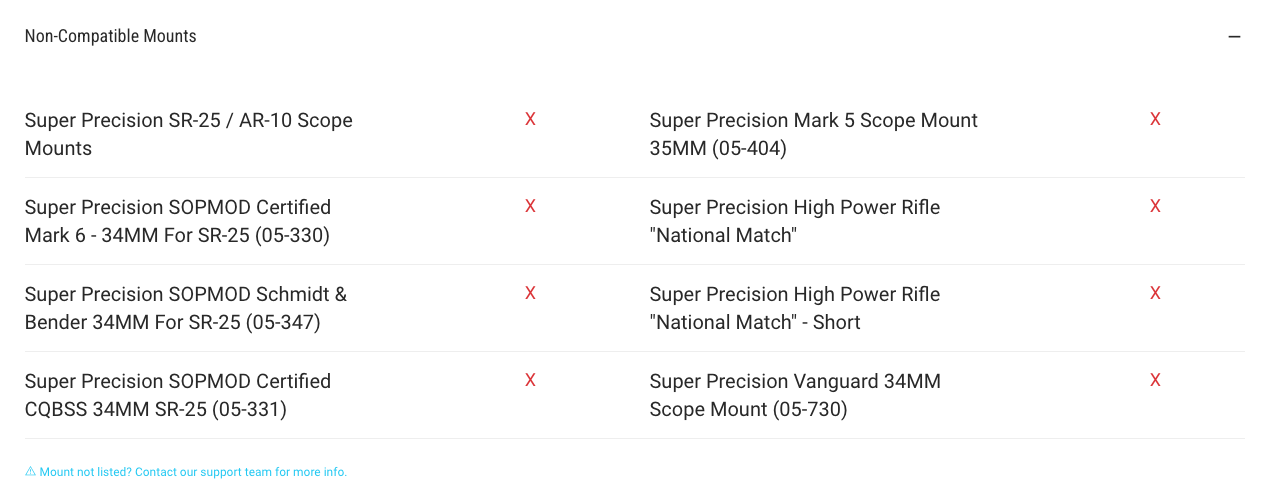Screen dimensions: 1273x497
Task: Select "National Match" - Short mount entry
Action: [x=795, y=308]
